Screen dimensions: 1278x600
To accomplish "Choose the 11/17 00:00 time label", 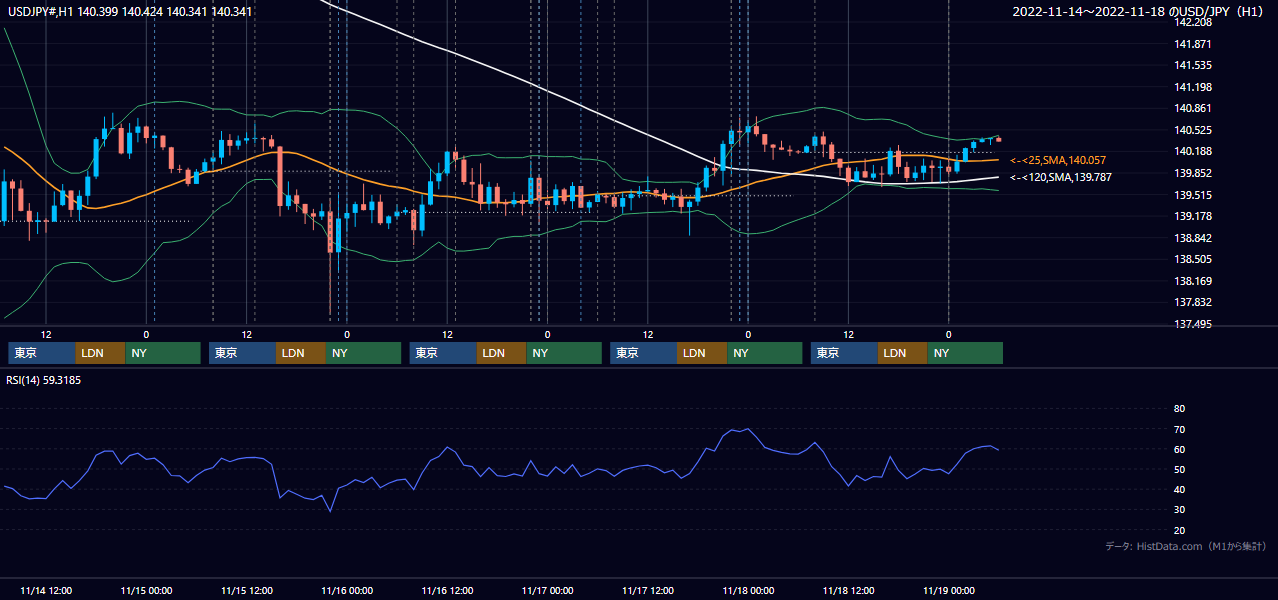I will (548, 590).
